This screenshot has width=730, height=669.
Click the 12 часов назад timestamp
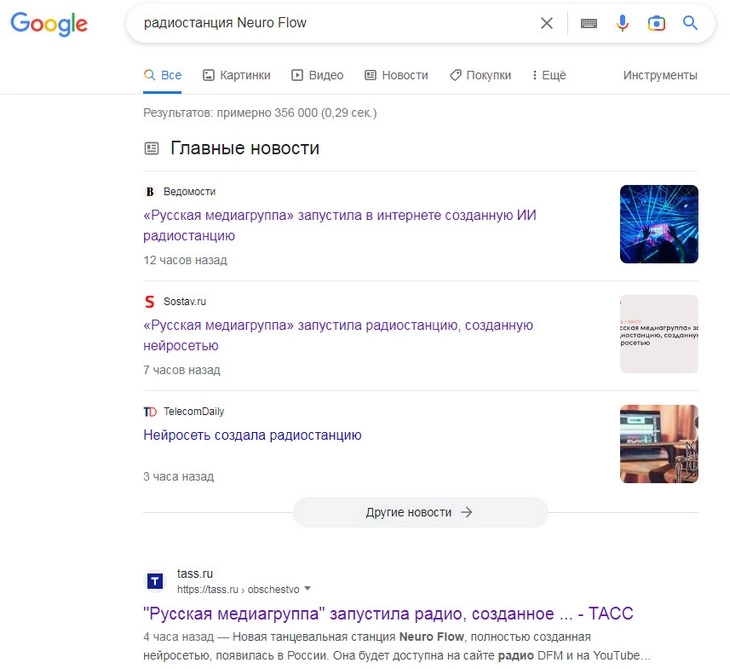(x=185, y=260)
